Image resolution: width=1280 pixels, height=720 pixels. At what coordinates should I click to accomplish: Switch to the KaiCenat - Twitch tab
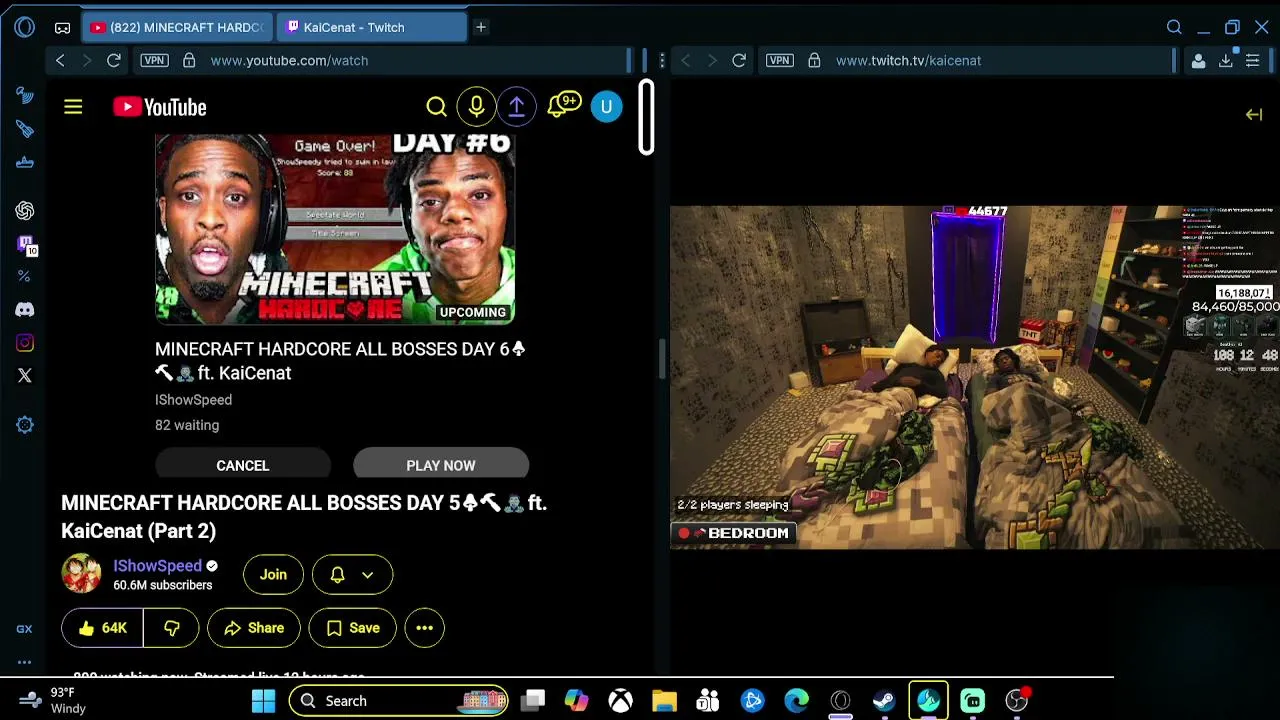coord(372,27)
